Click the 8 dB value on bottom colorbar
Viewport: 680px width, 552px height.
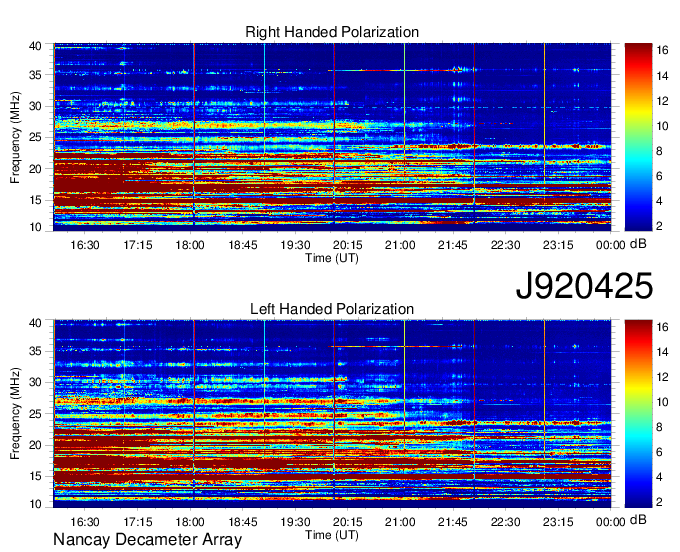tap(659, 428)
